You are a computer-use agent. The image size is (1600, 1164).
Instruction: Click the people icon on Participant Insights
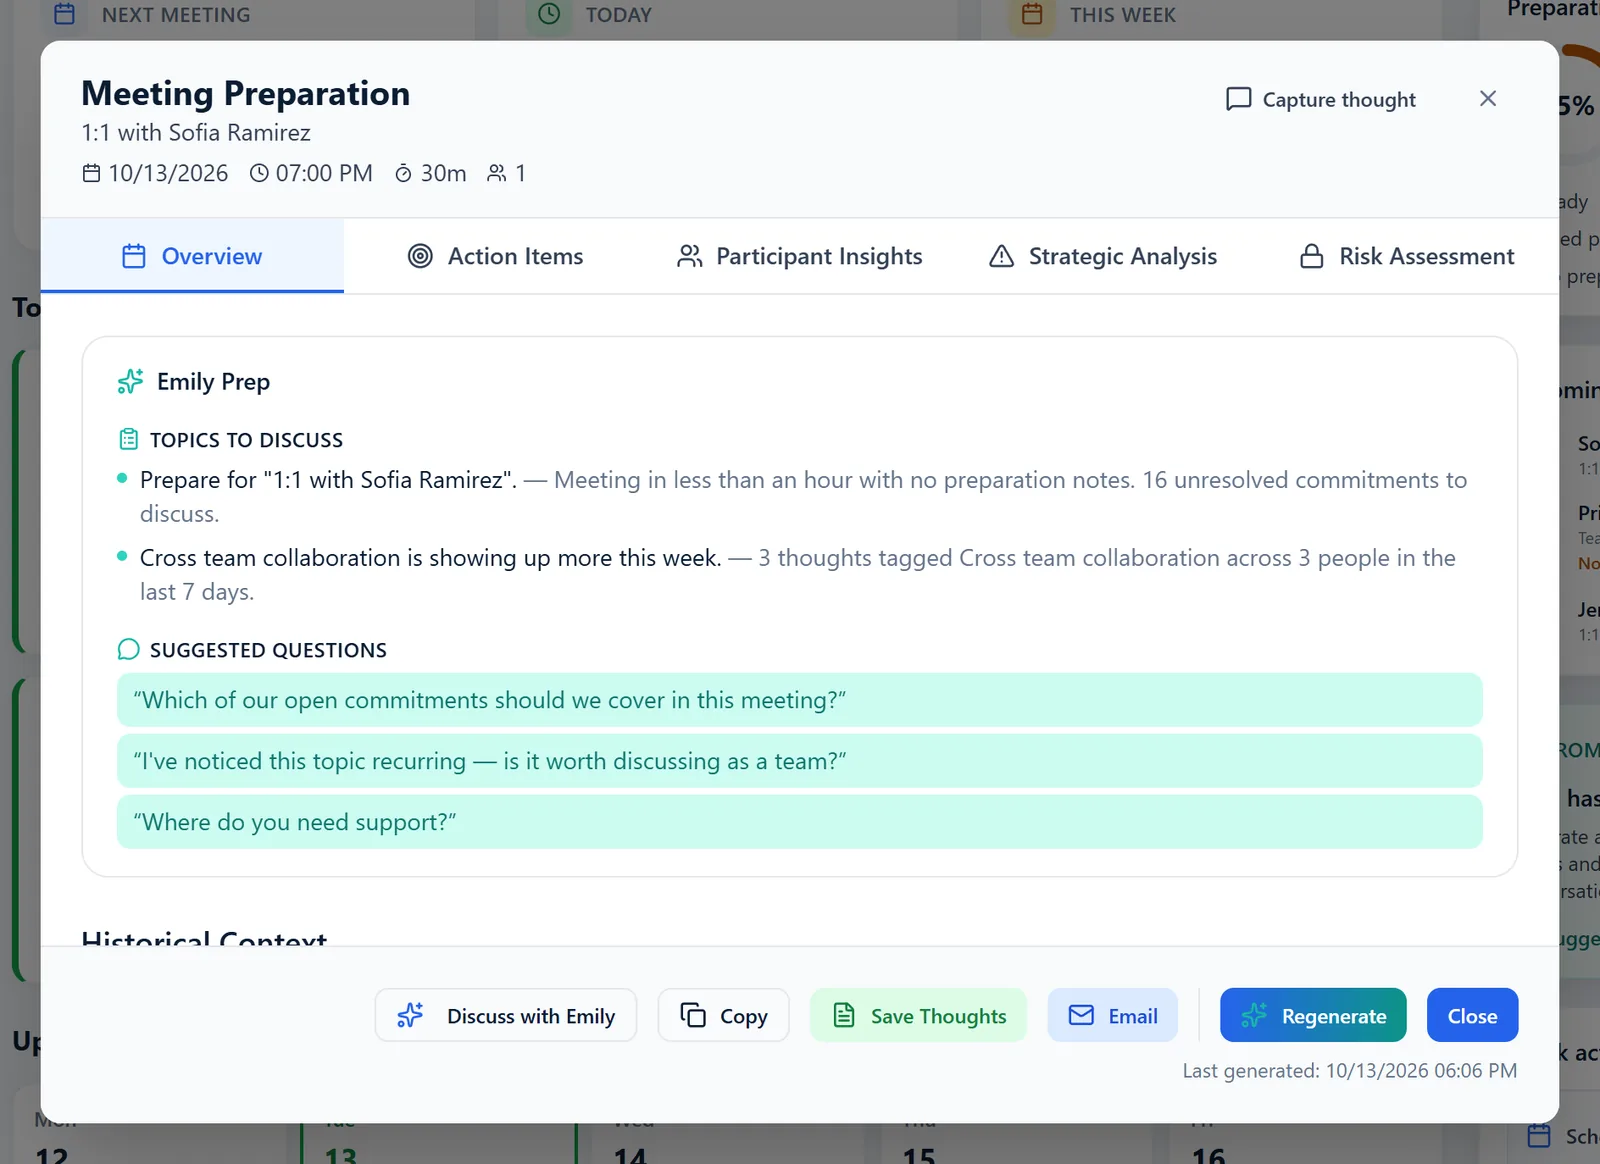(x=689, y=256)
